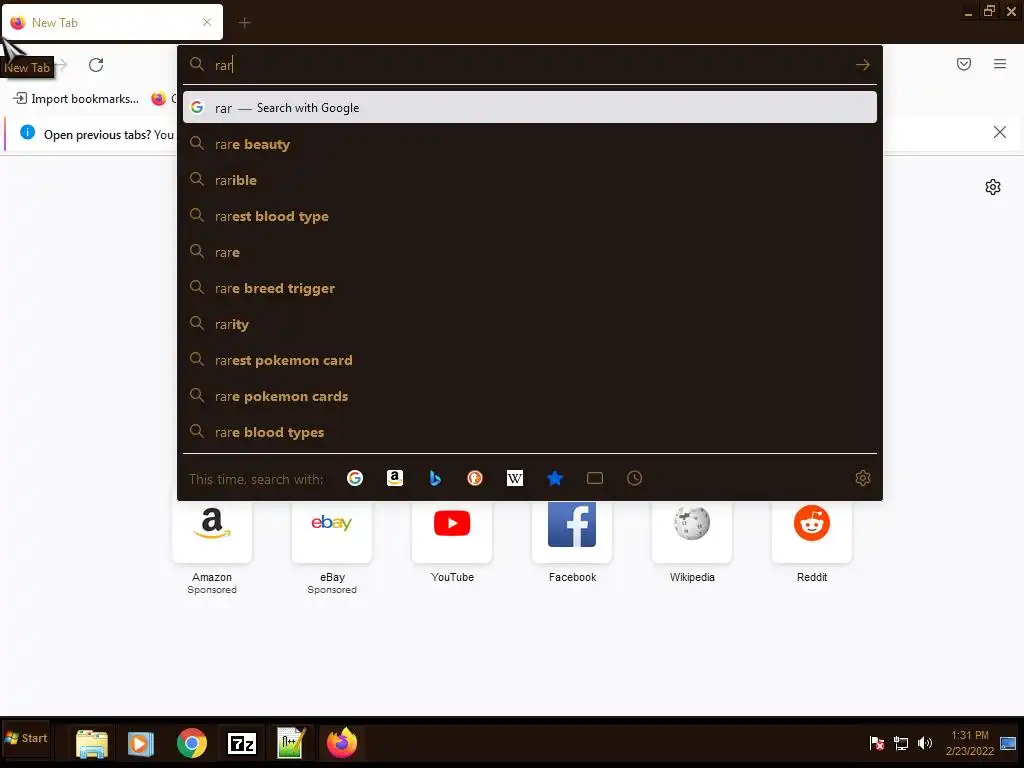Launch the media player taskbar icon
Image resolution: width=1024 pixels, height=768 pixels.
click(x=140, y=743)
